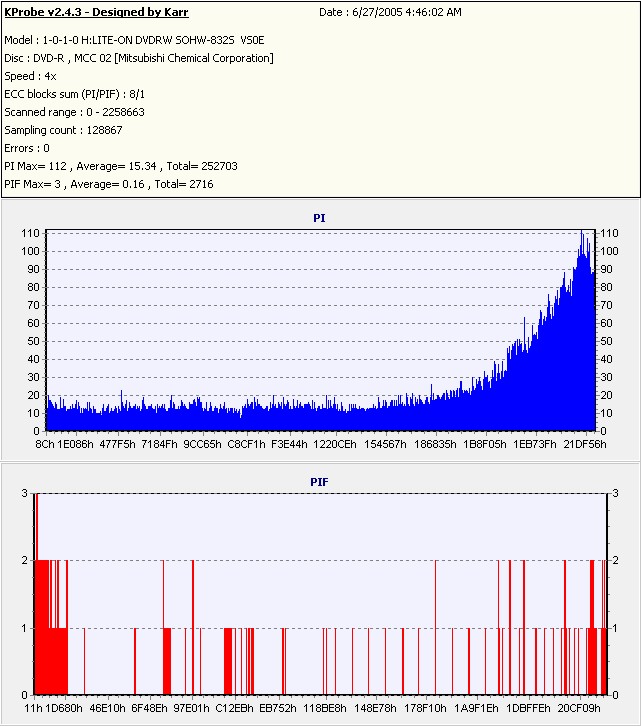The width and height of the screenshot is (641, 726).
Task: Click the PIF spike reaching 3 at left
Action: (x=36, y=528)
